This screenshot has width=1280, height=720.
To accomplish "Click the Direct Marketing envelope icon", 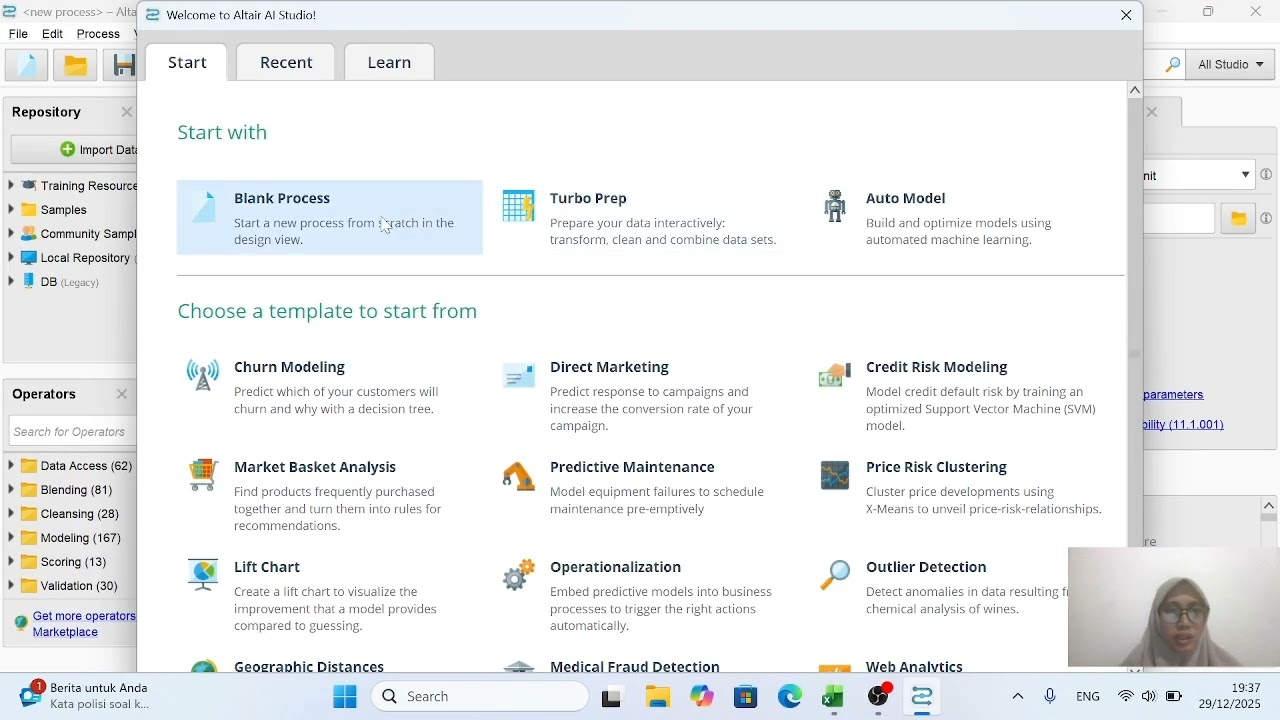I will pyautogui.click(x=518, y=375).
